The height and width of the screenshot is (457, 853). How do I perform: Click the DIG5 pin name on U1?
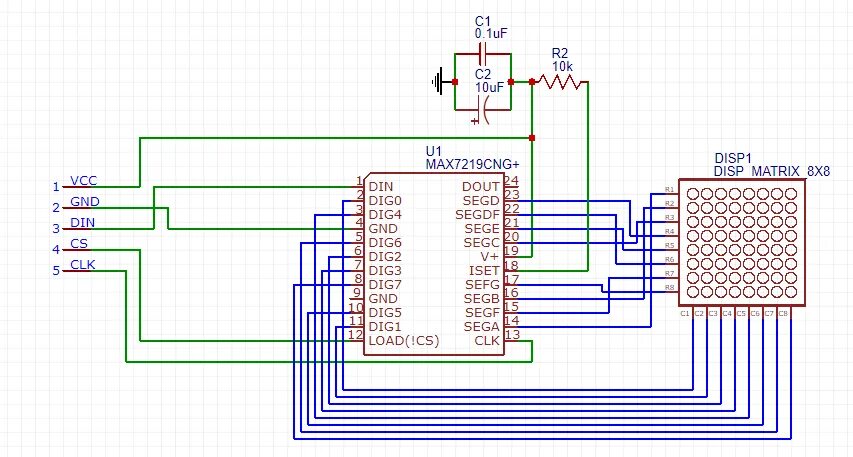pyautogui.click(x=385, y=313)
